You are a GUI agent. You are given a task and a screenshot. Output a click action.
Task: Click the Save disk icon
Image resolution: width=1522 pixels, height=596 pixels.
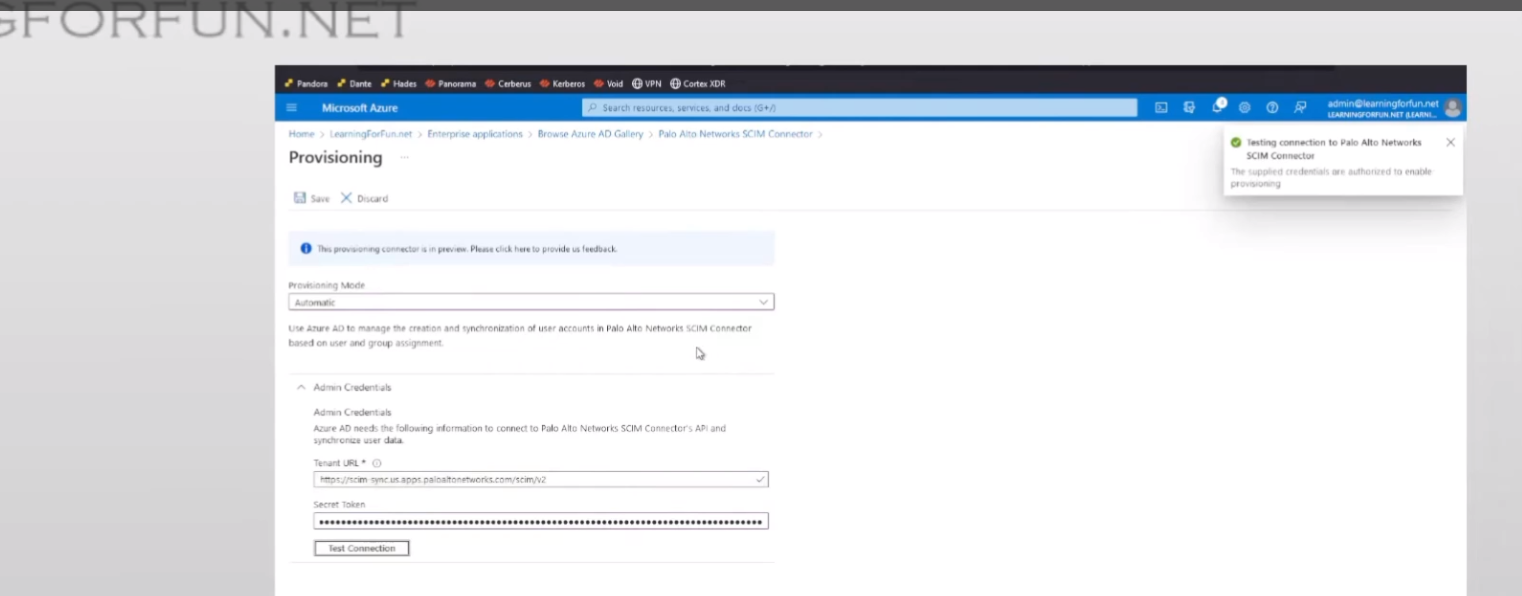pyautogui.click(x=299, y=198)
